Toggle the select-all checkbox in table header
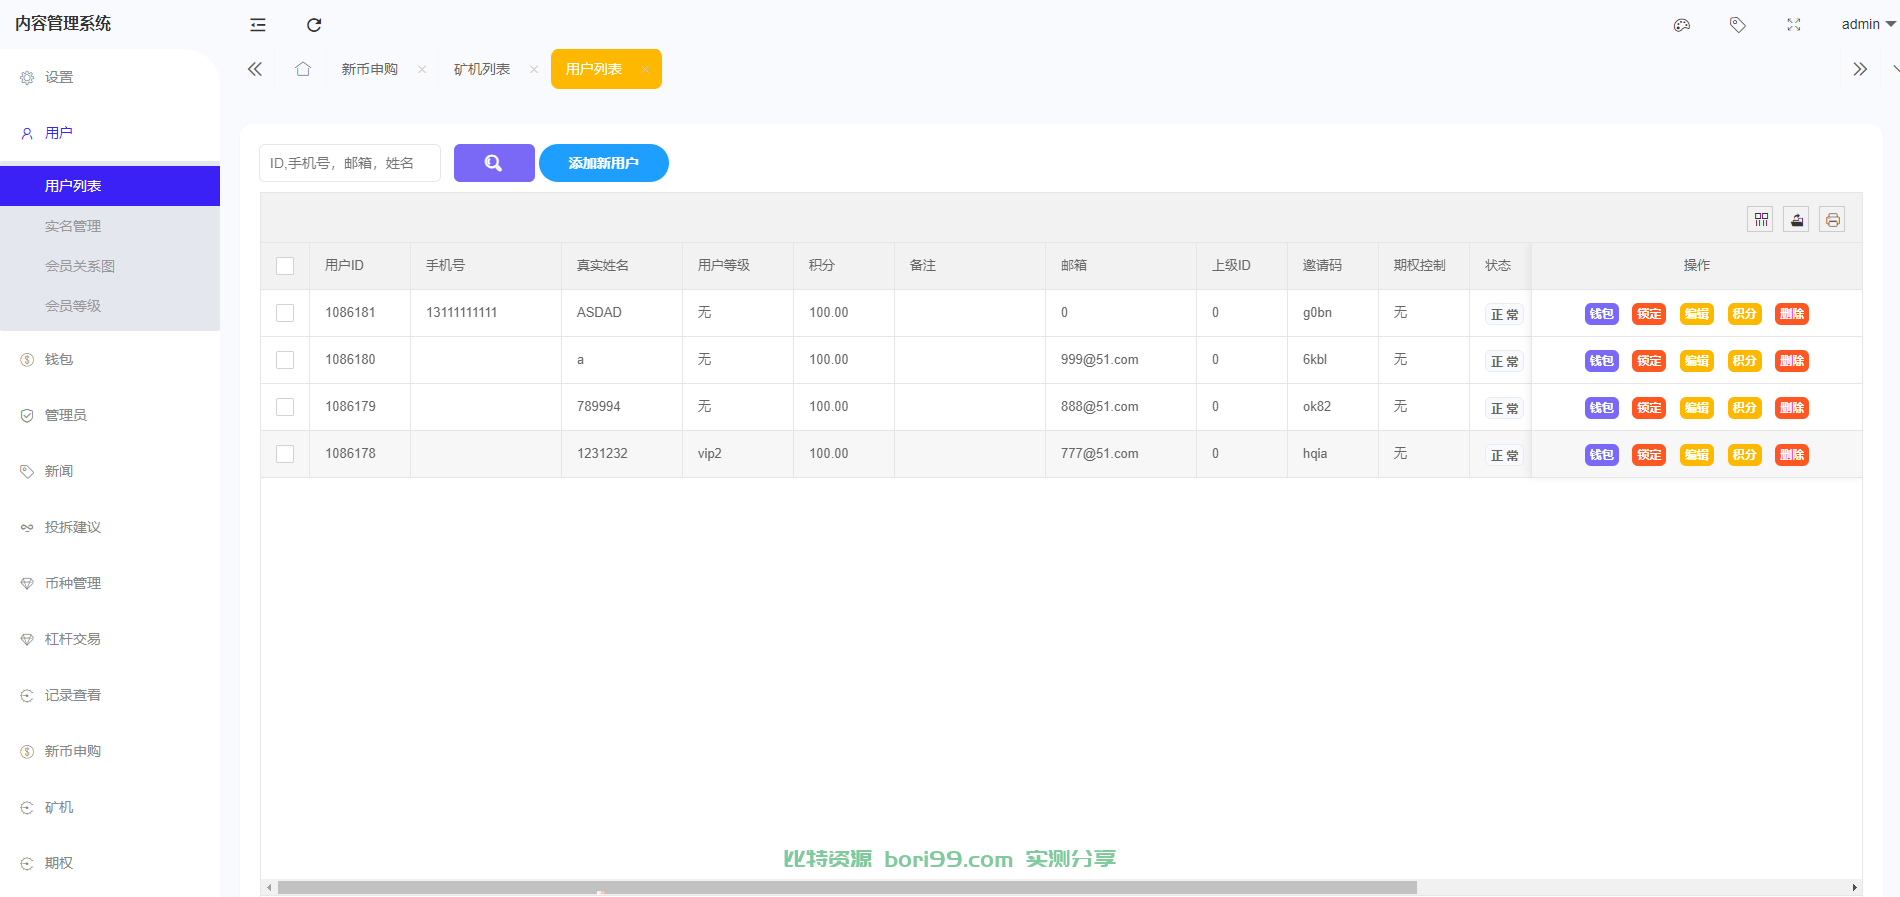The image size is (1900, 897). point(285,266)
